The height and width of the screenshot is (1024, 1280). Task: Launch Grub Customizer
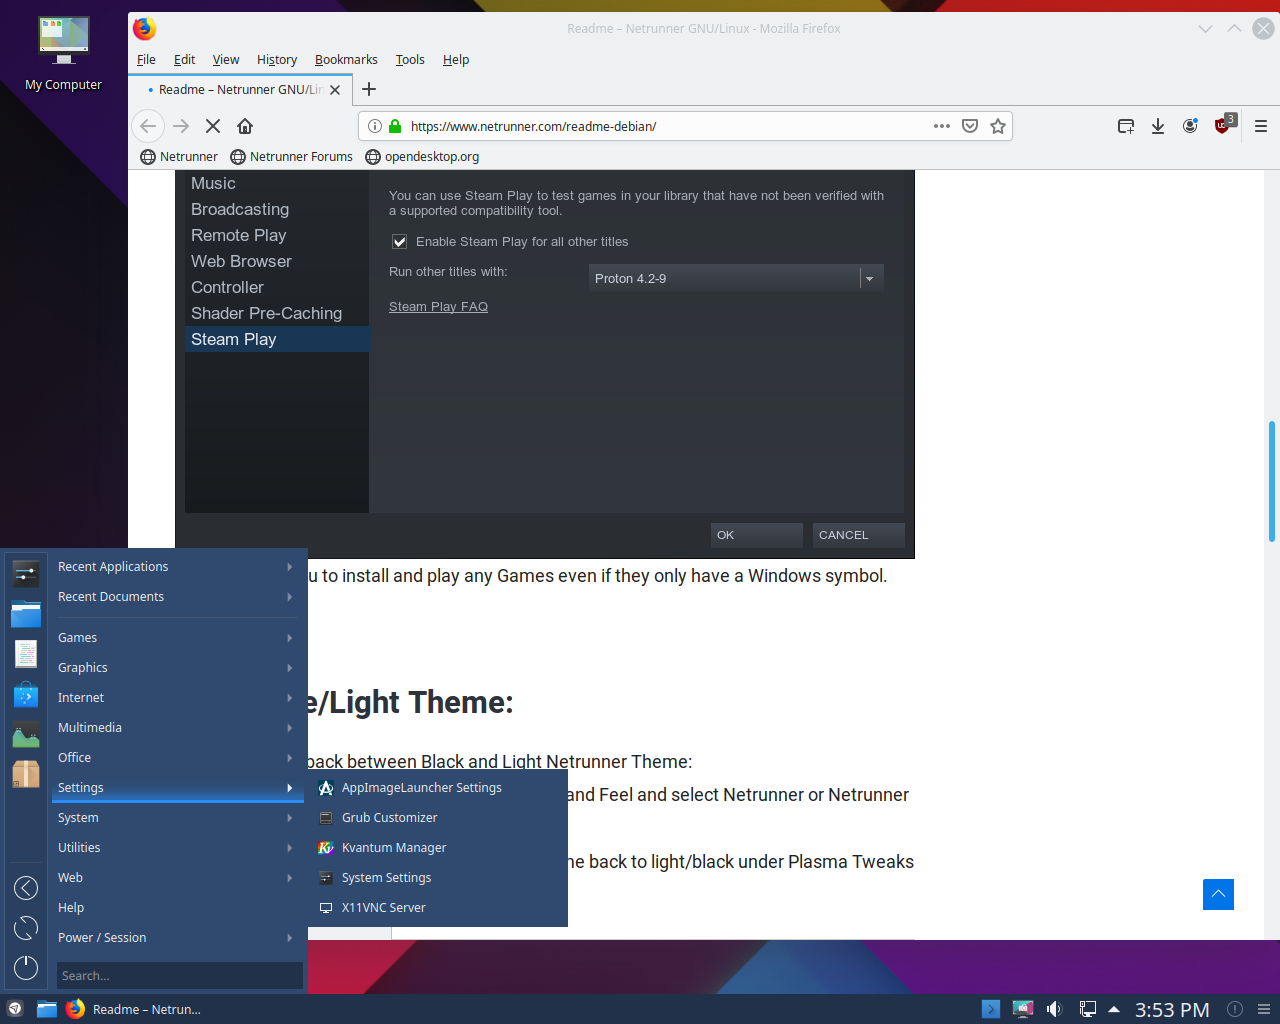(x=438, y=817)
